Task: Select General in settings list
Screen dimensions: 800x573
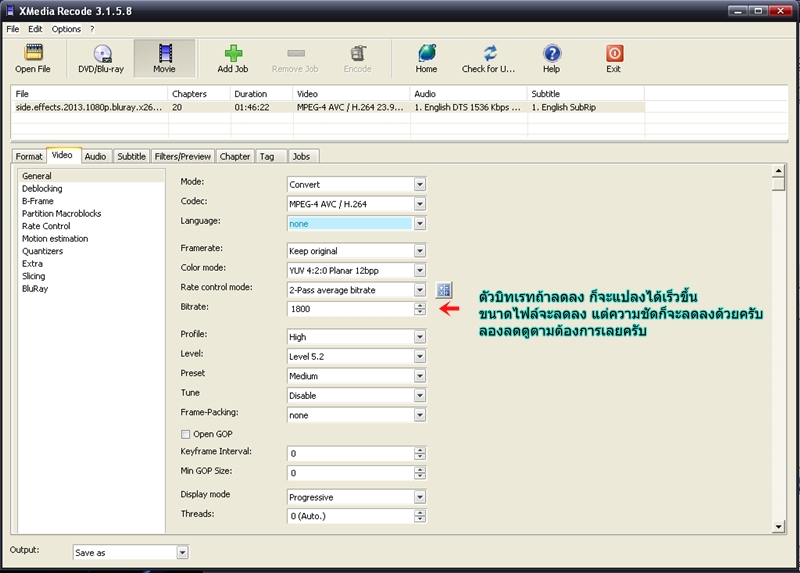Action: pyautogui.click(x=91, y=176)
